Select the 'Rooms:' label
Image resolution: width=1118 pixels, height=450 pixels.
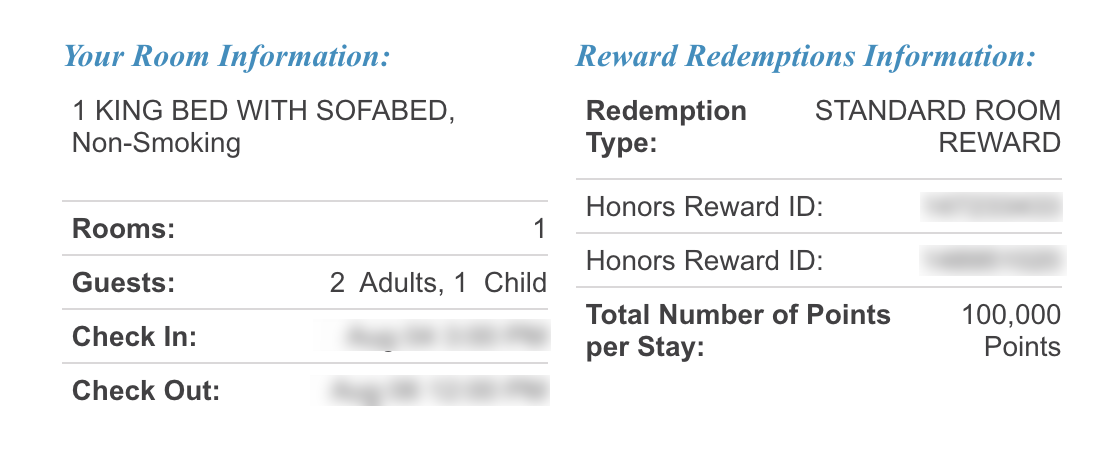(124, 230)
